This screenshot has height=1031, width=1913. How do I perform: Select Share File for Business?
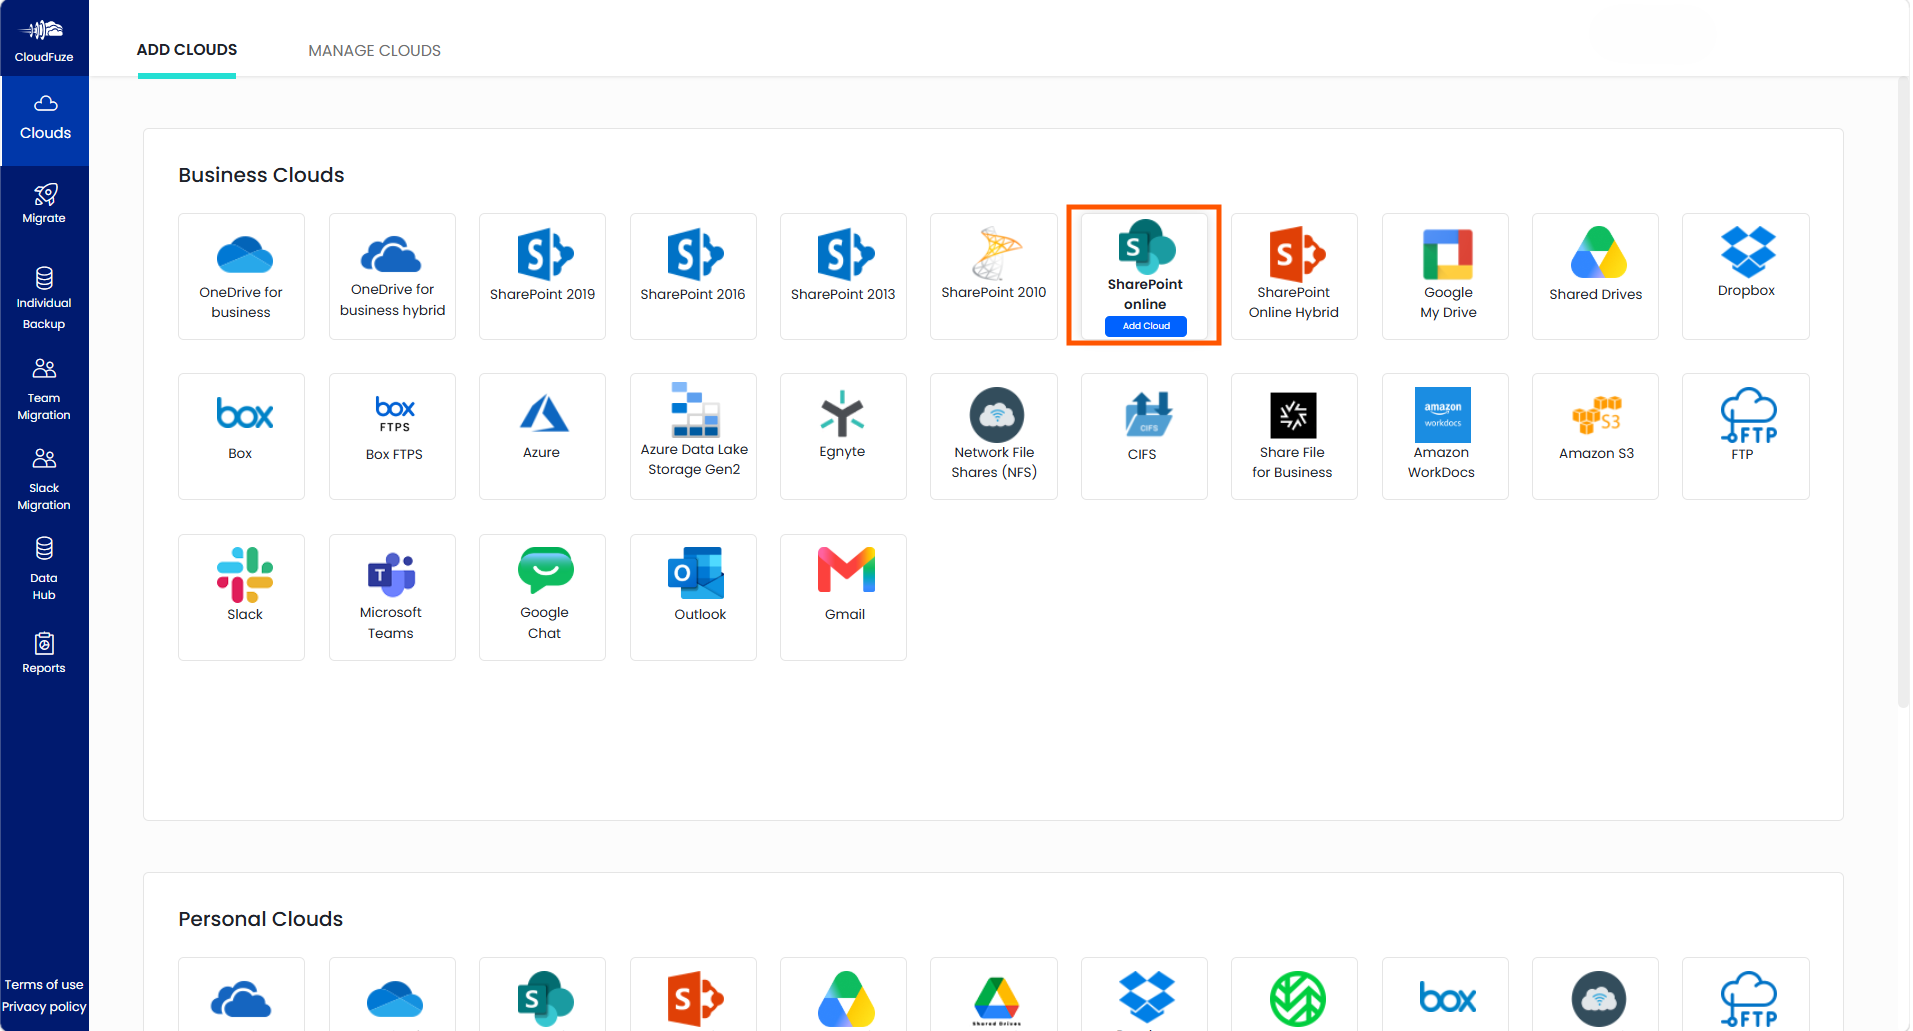pyautogui.click(x=1294, y=436)
